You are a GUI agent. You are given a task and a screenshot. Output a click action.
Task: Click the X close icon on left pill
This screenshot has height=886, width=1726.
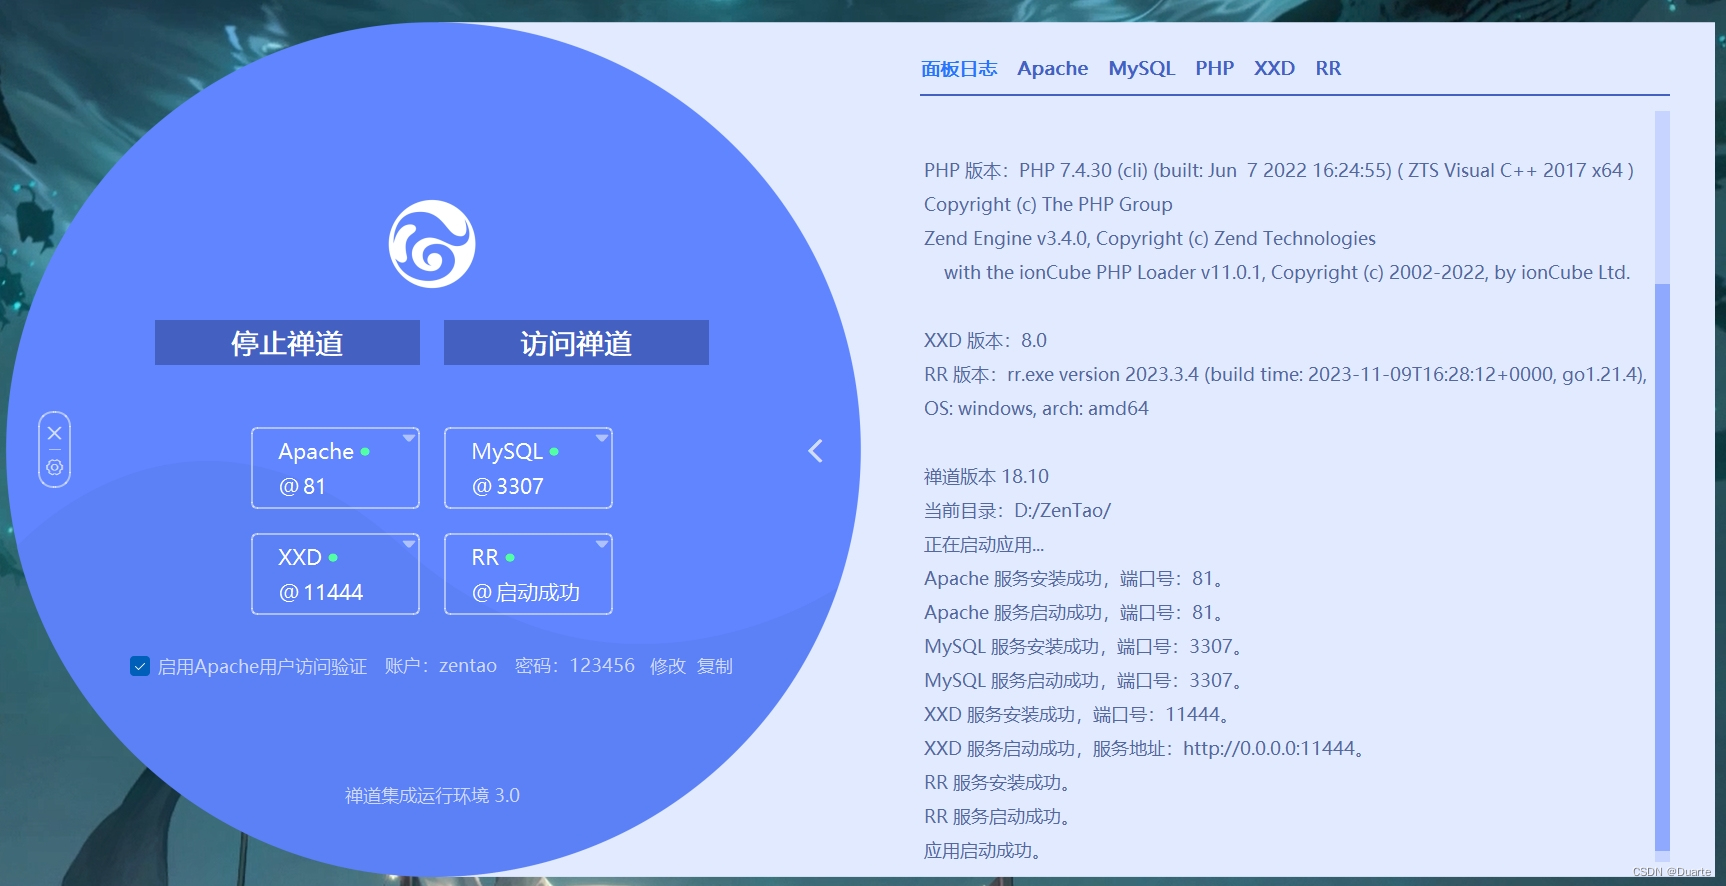(x=55, y=433)
